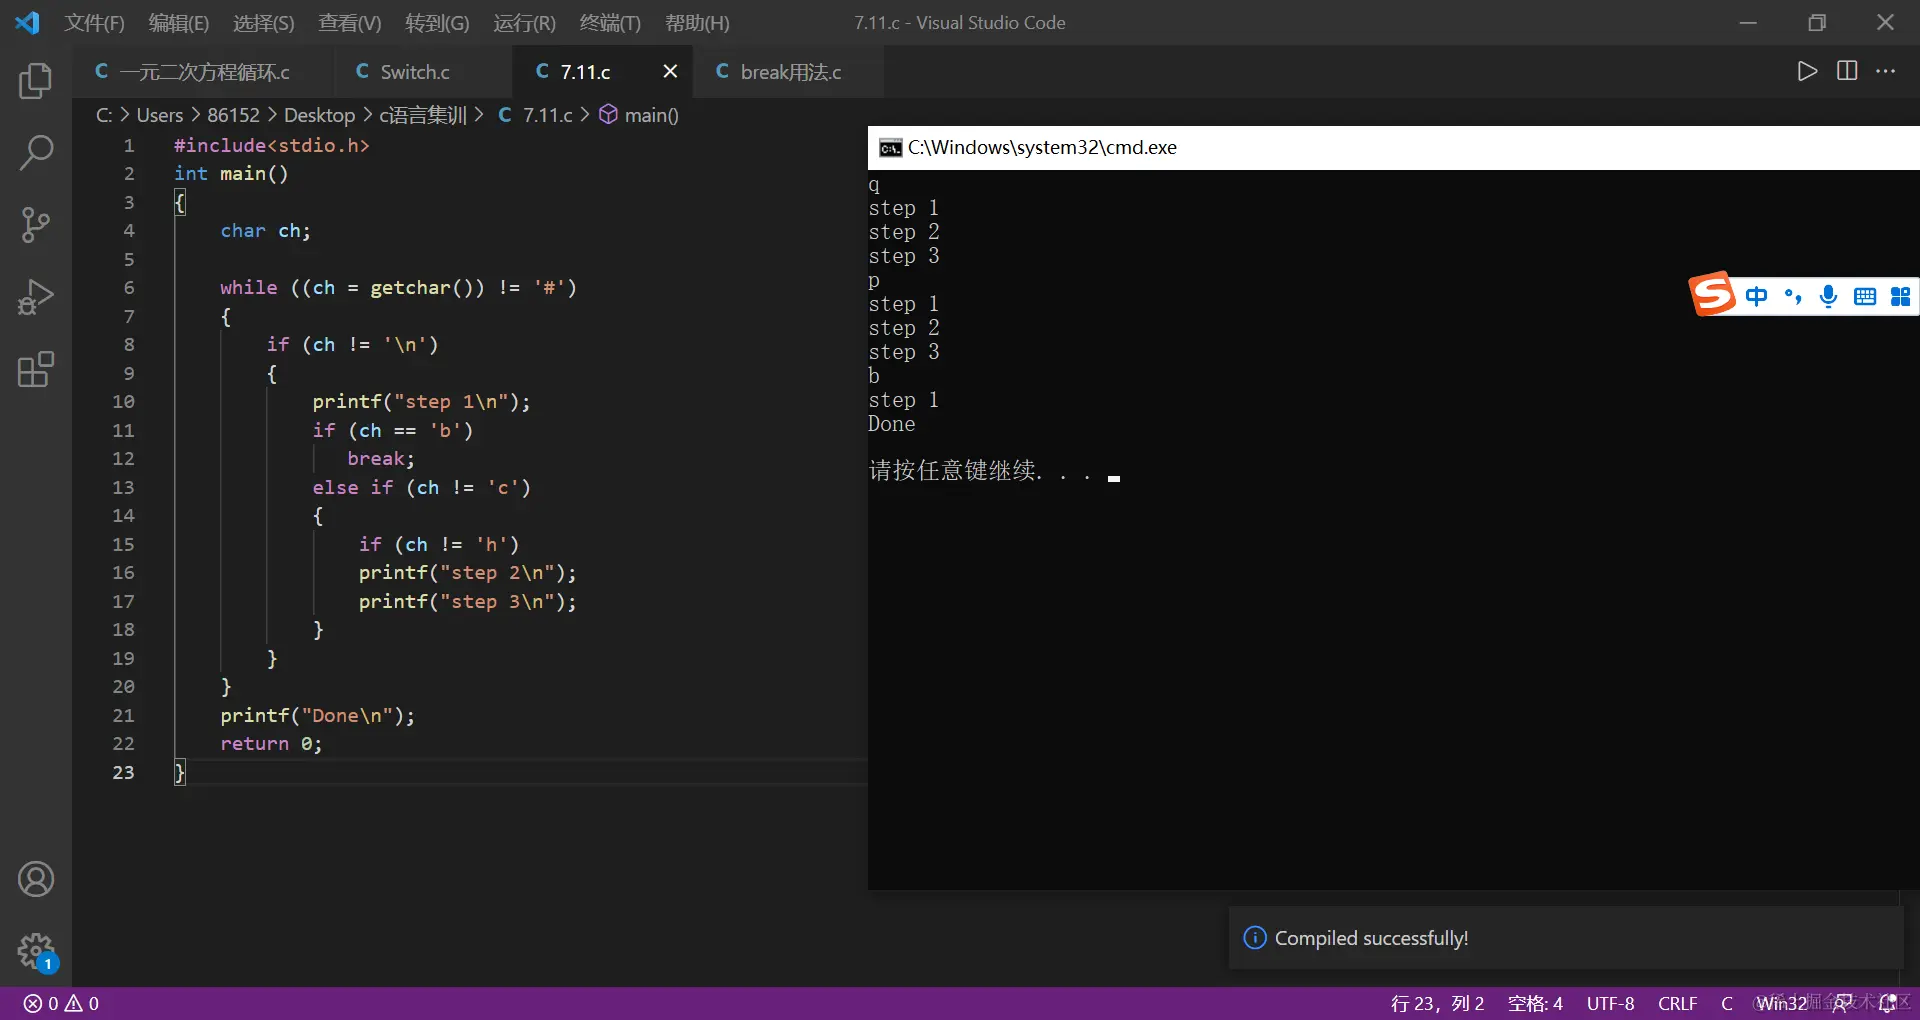This screenshot has width=1920, height=1020.
Task: Click the printf("Done\n") line
Action: click(x=317, y=716)
